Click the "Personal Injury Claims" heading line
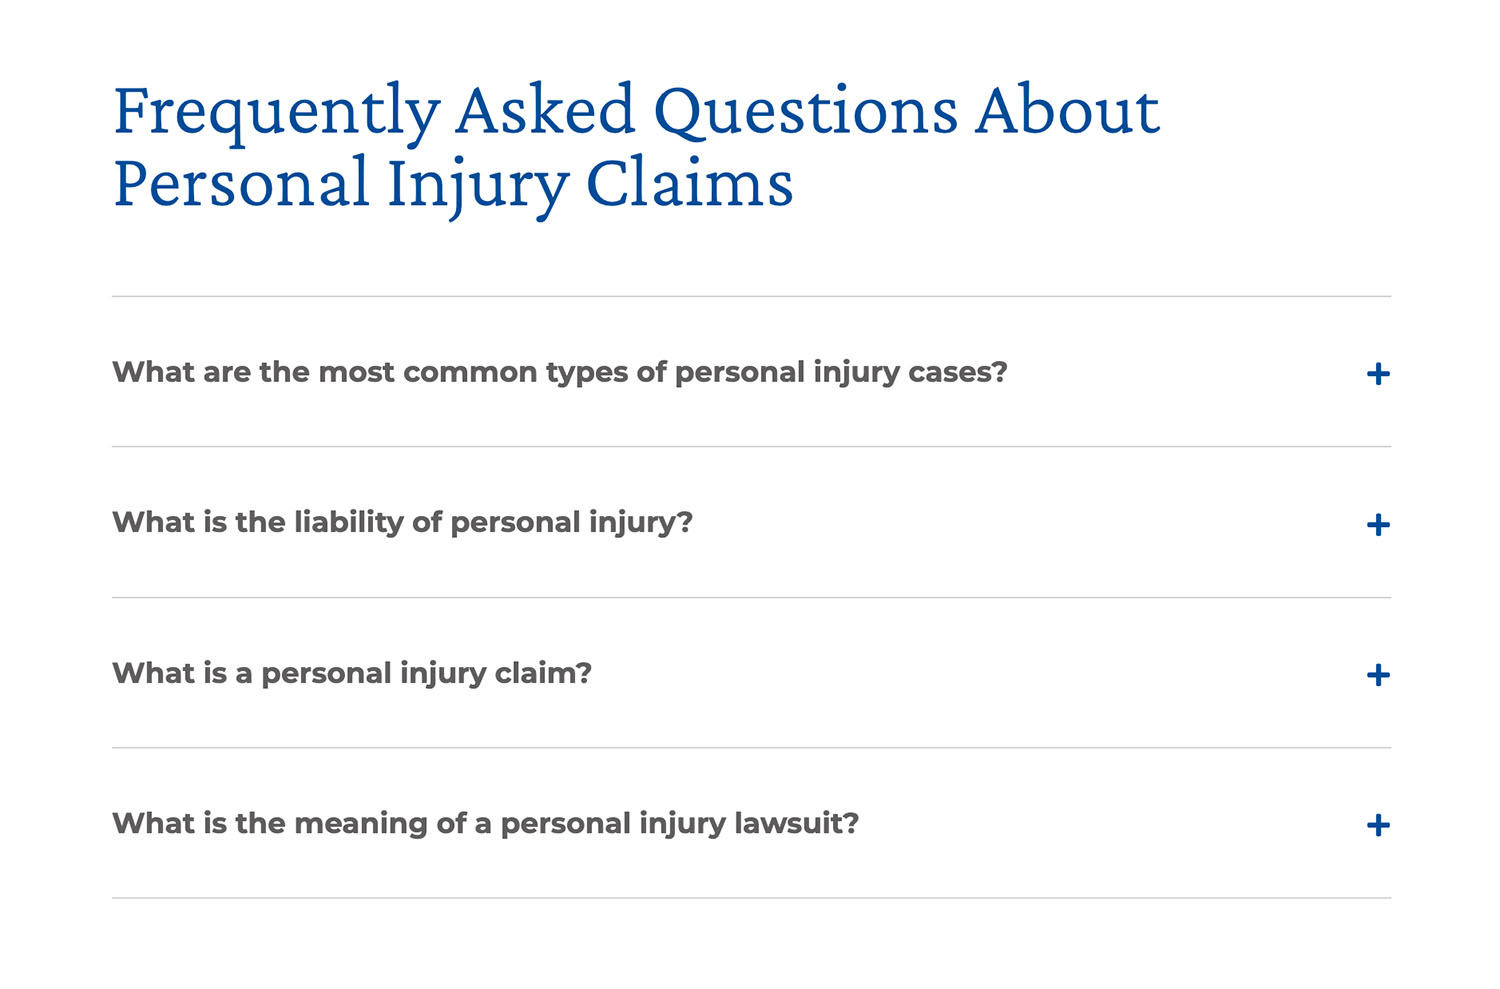This screenshot has height=989, width=1500. pyautogui.click(x=453, y=184)
